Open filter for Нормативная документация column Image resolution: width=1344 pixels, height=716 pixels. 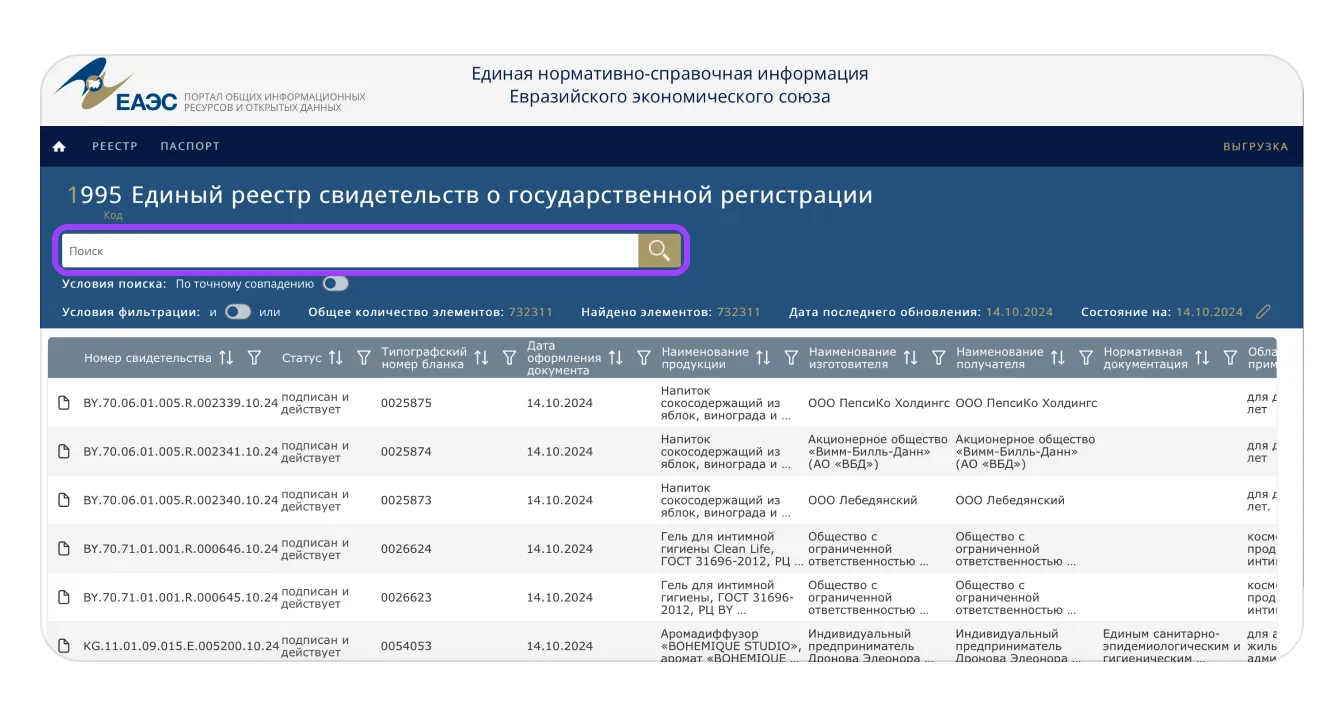(1230, 358)
